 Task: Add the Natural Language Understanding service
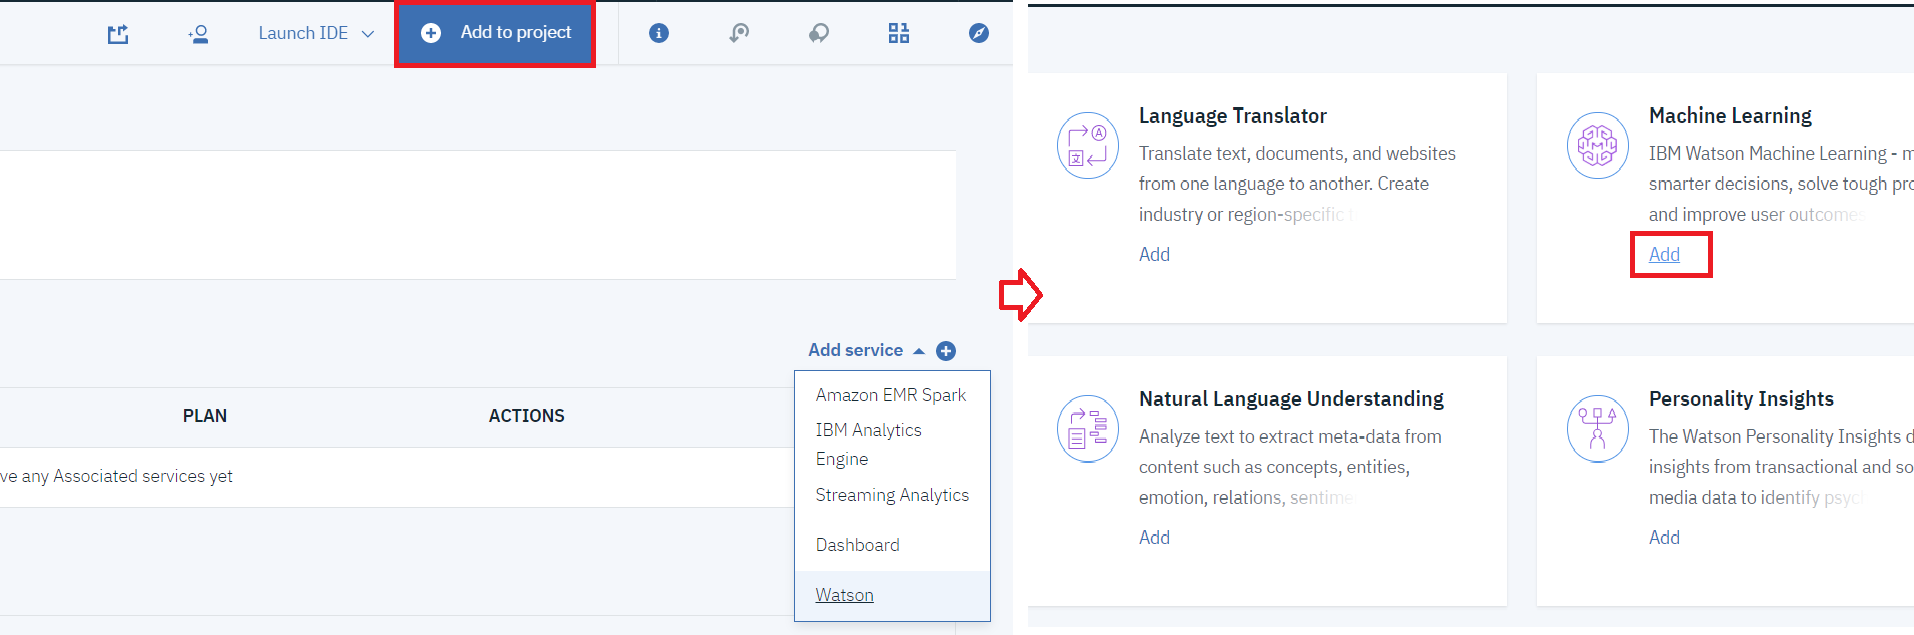[x=1154, y=538]
